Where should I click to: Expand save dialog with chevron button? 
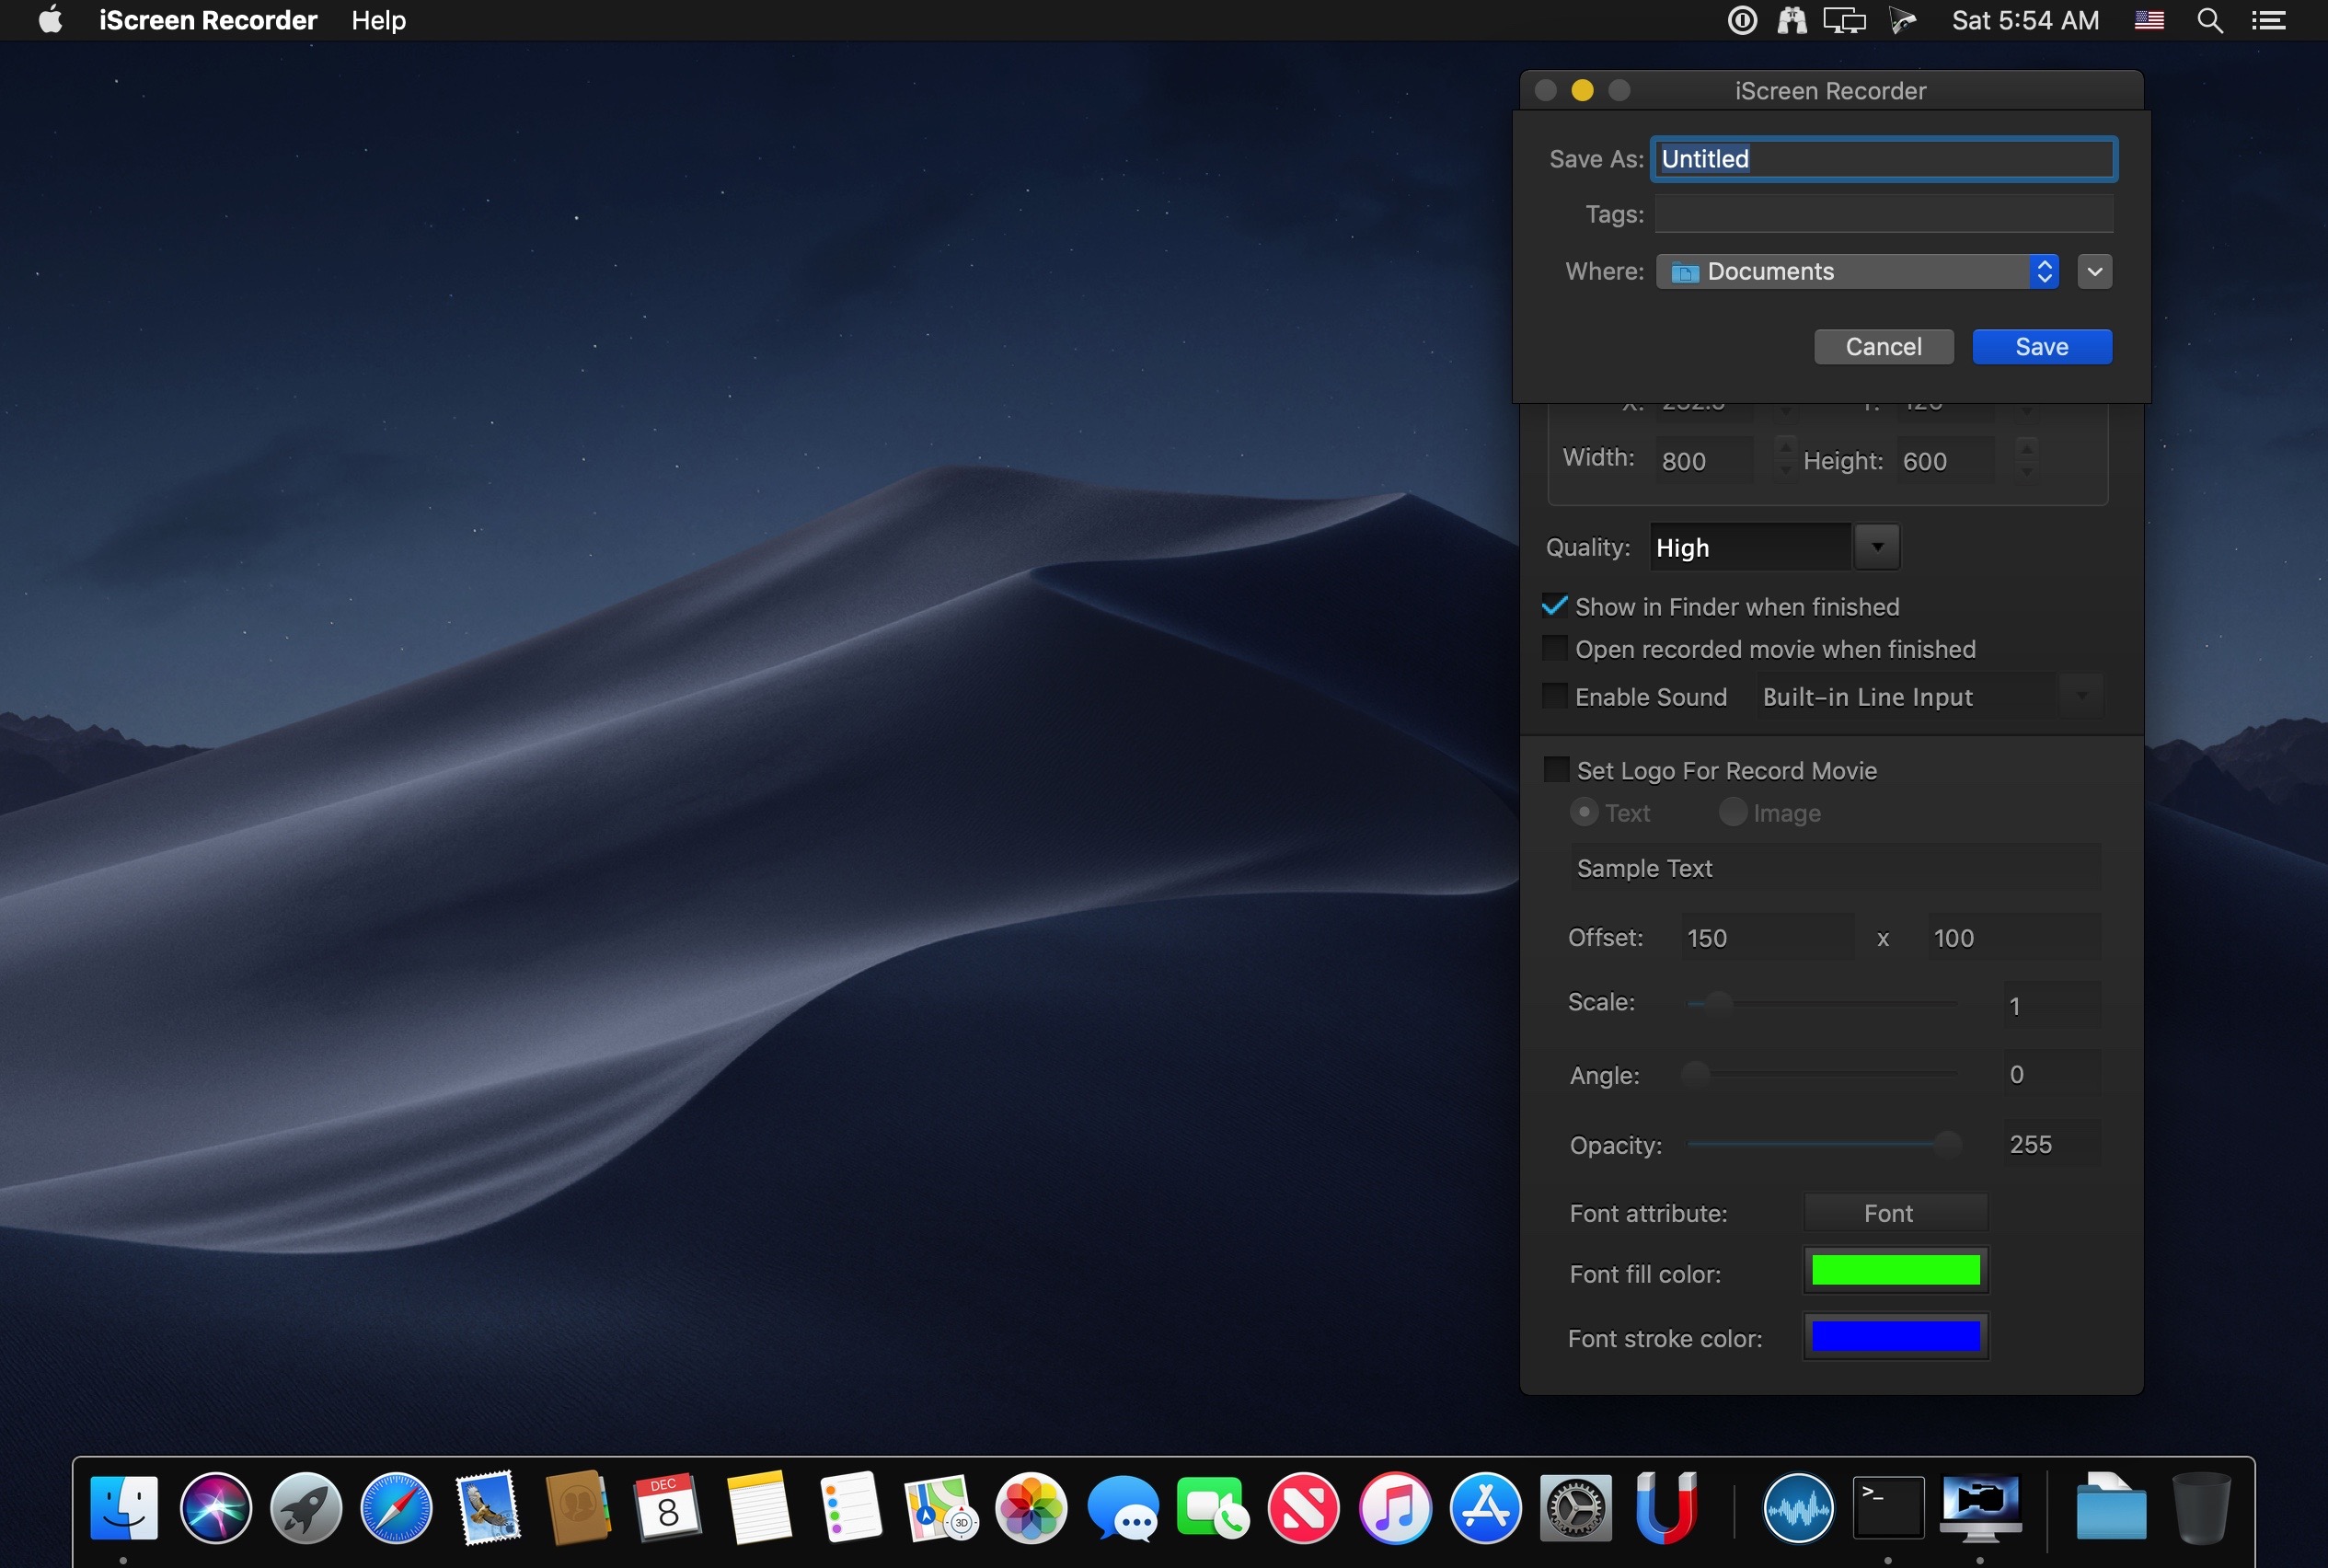tap(2094, 271)
